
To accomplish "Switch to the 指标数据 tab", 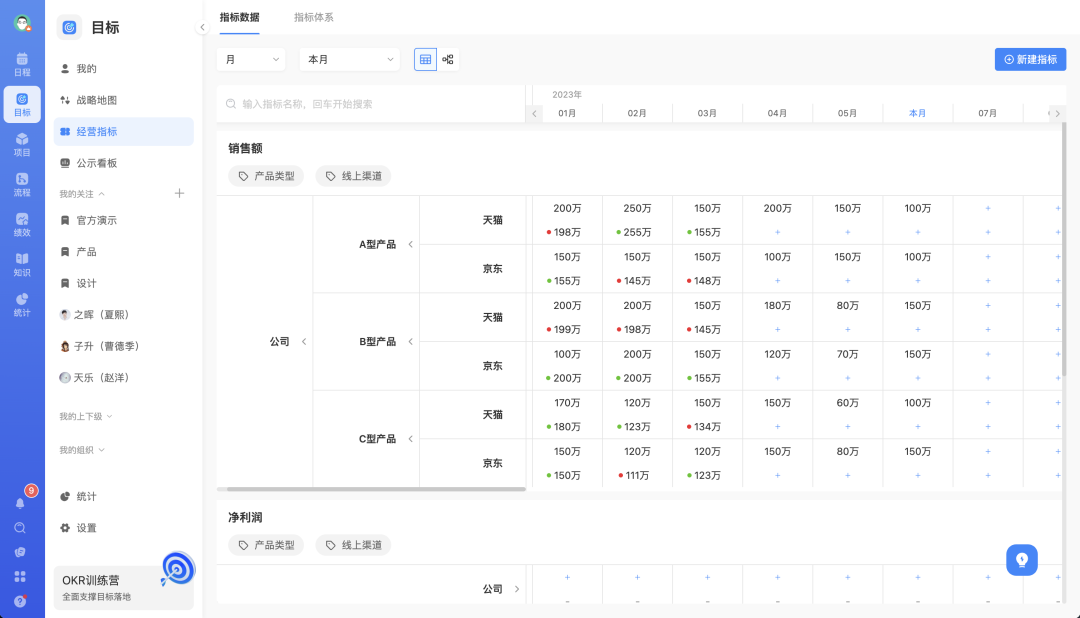I will coord(240,17).
